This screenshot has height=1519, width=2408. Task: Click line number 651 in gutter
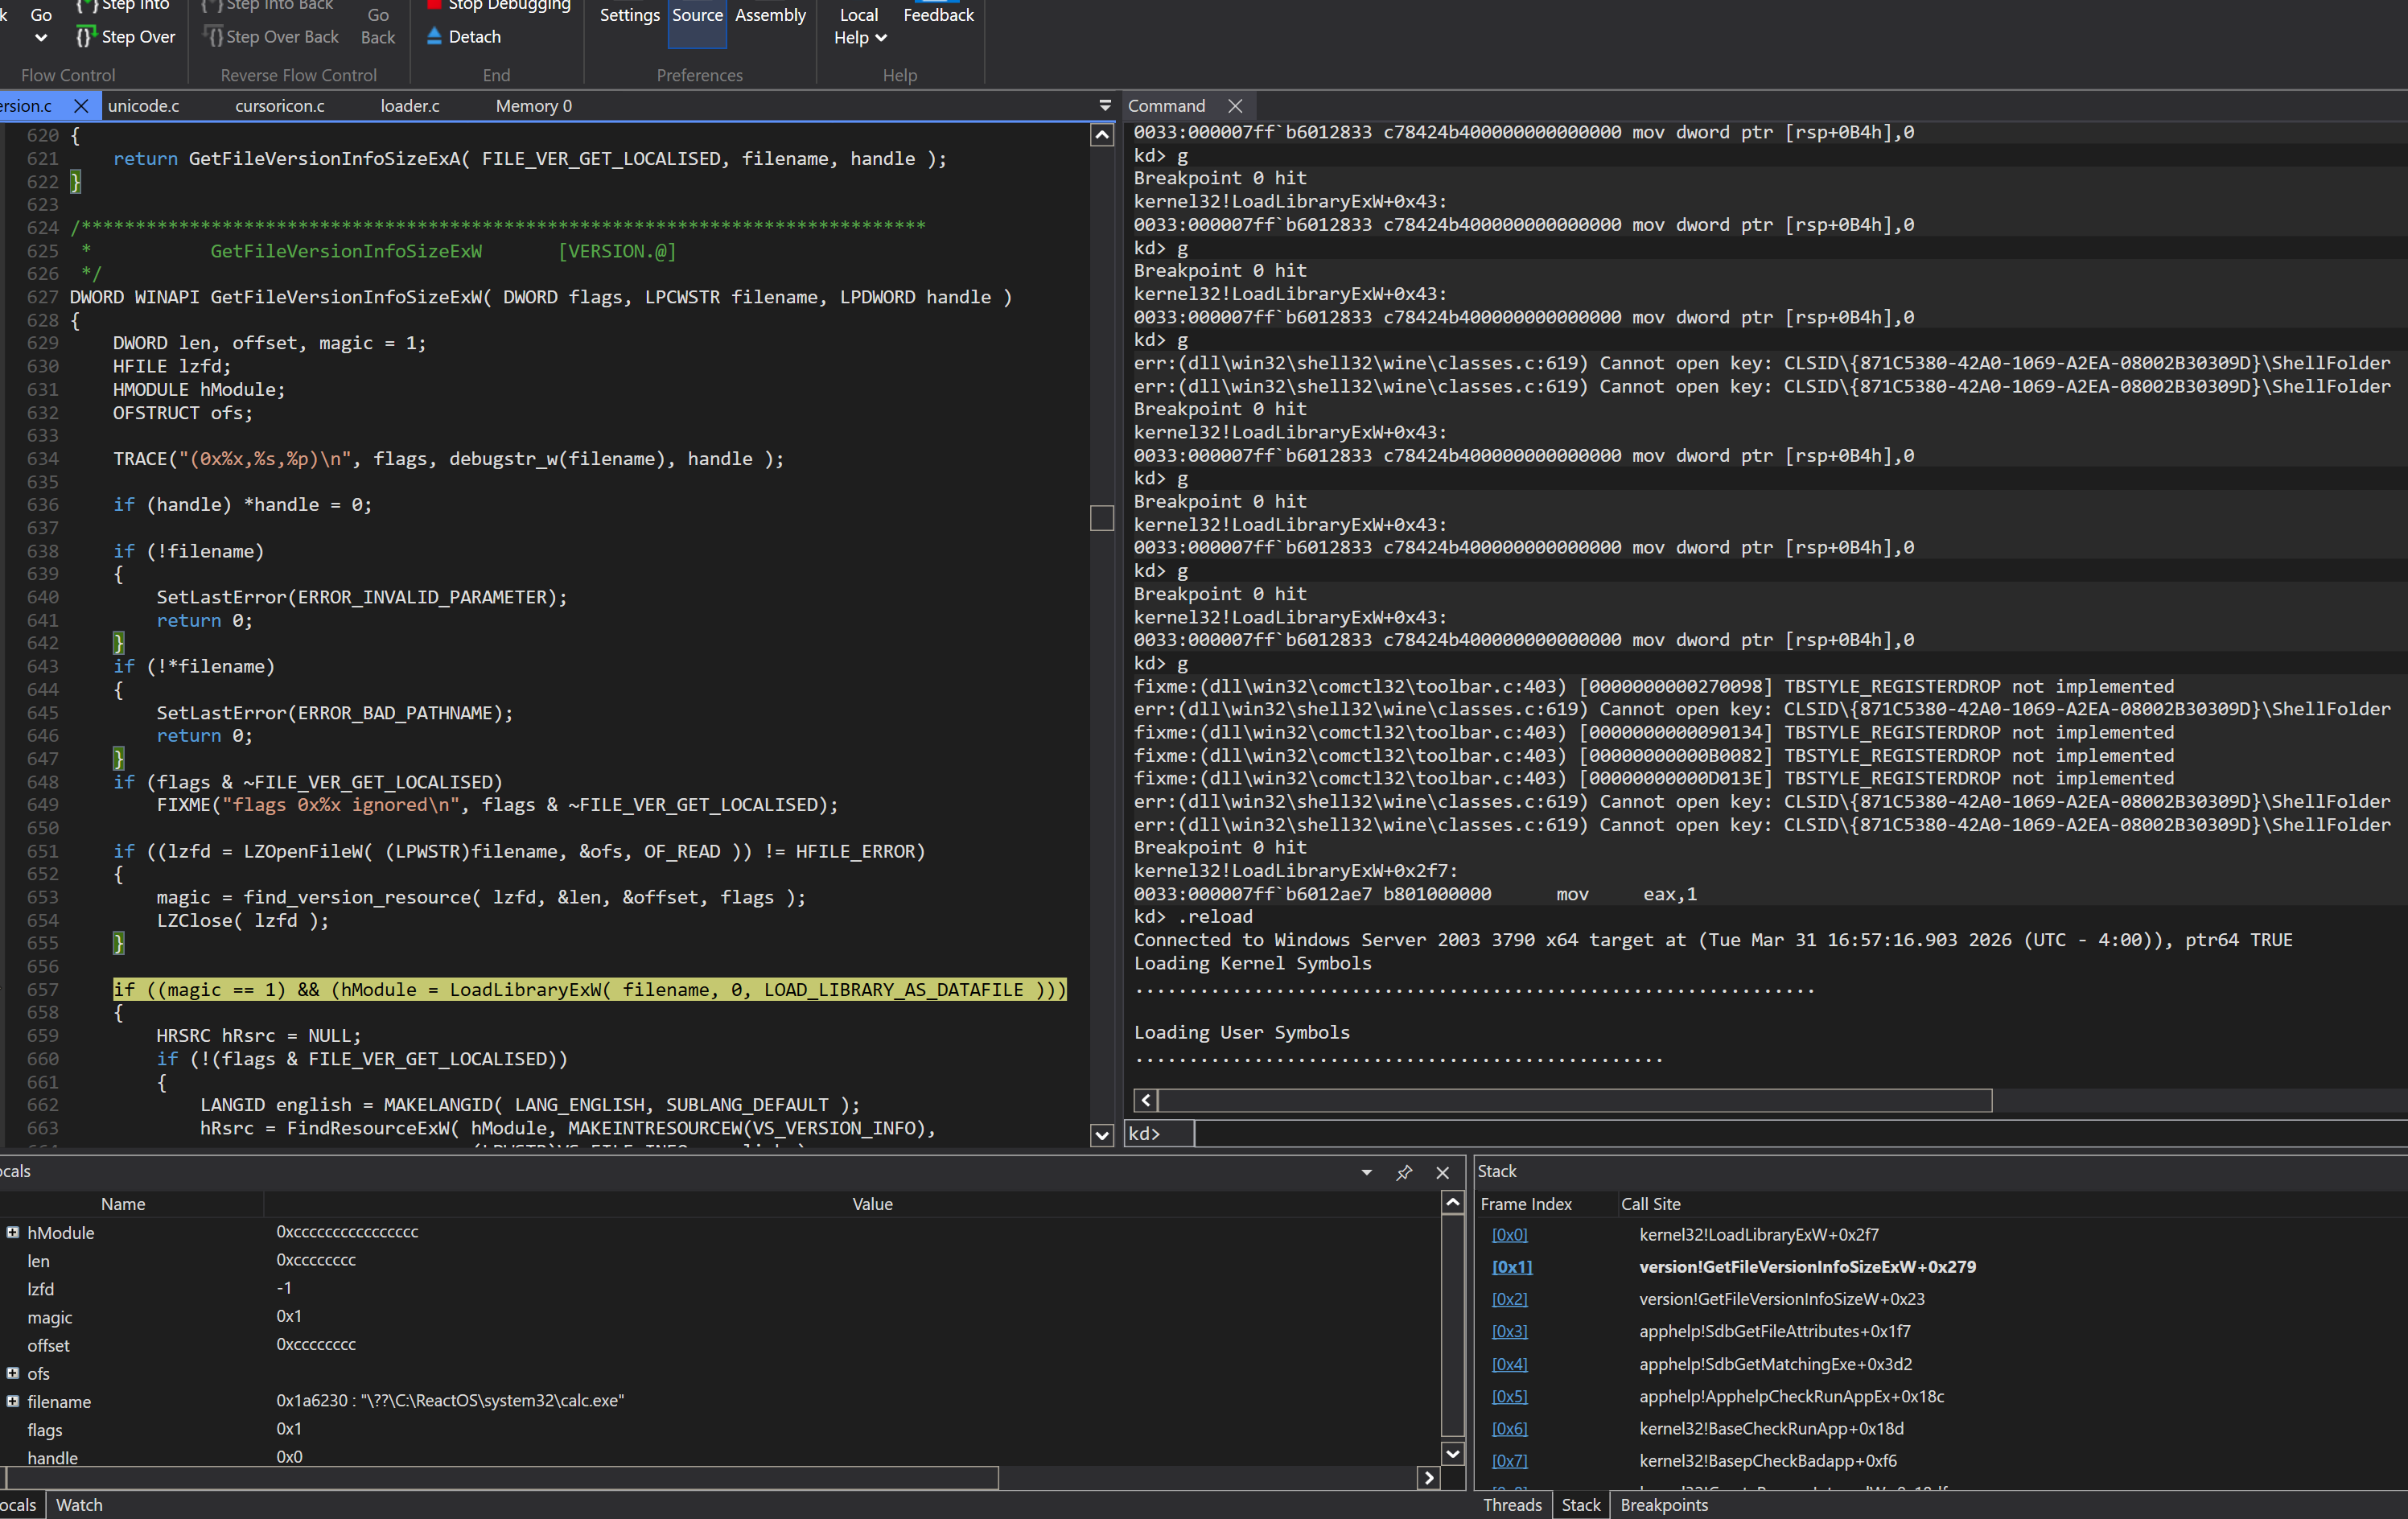pyautogui.click(x=42, y=851)
